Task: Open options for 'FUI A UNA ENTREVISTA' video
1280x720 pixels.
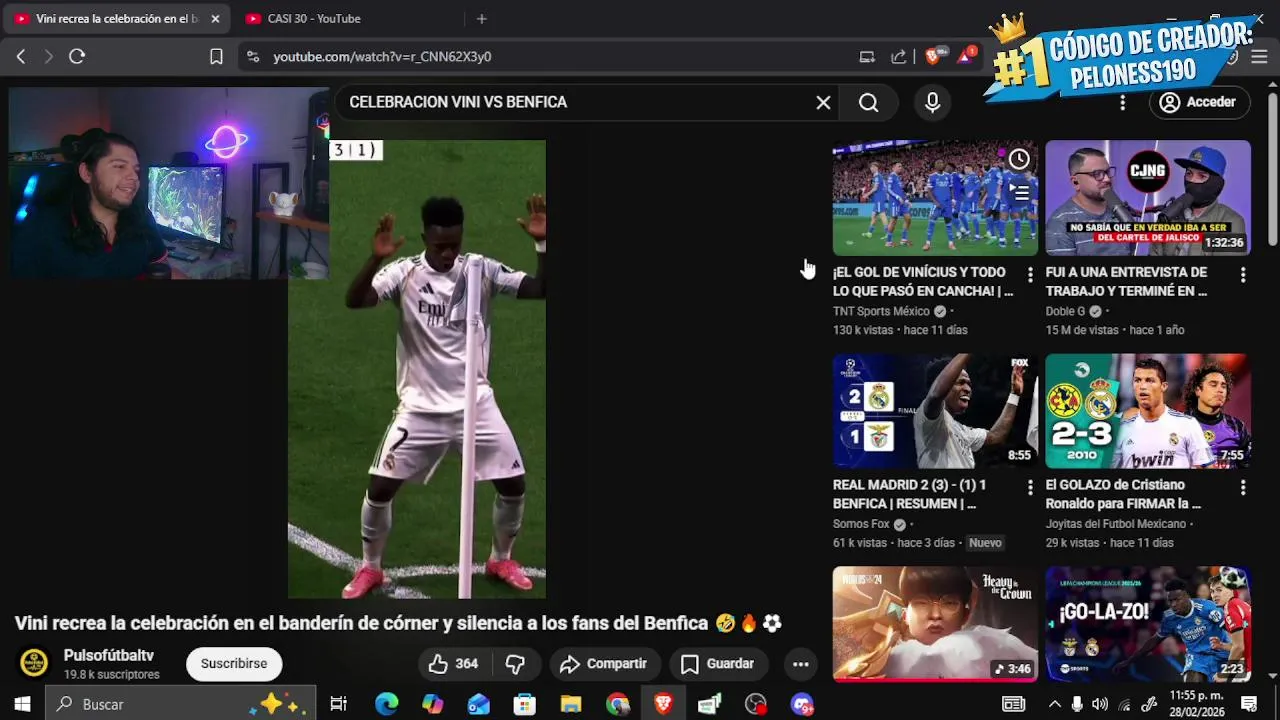Action: [1243, 274]
